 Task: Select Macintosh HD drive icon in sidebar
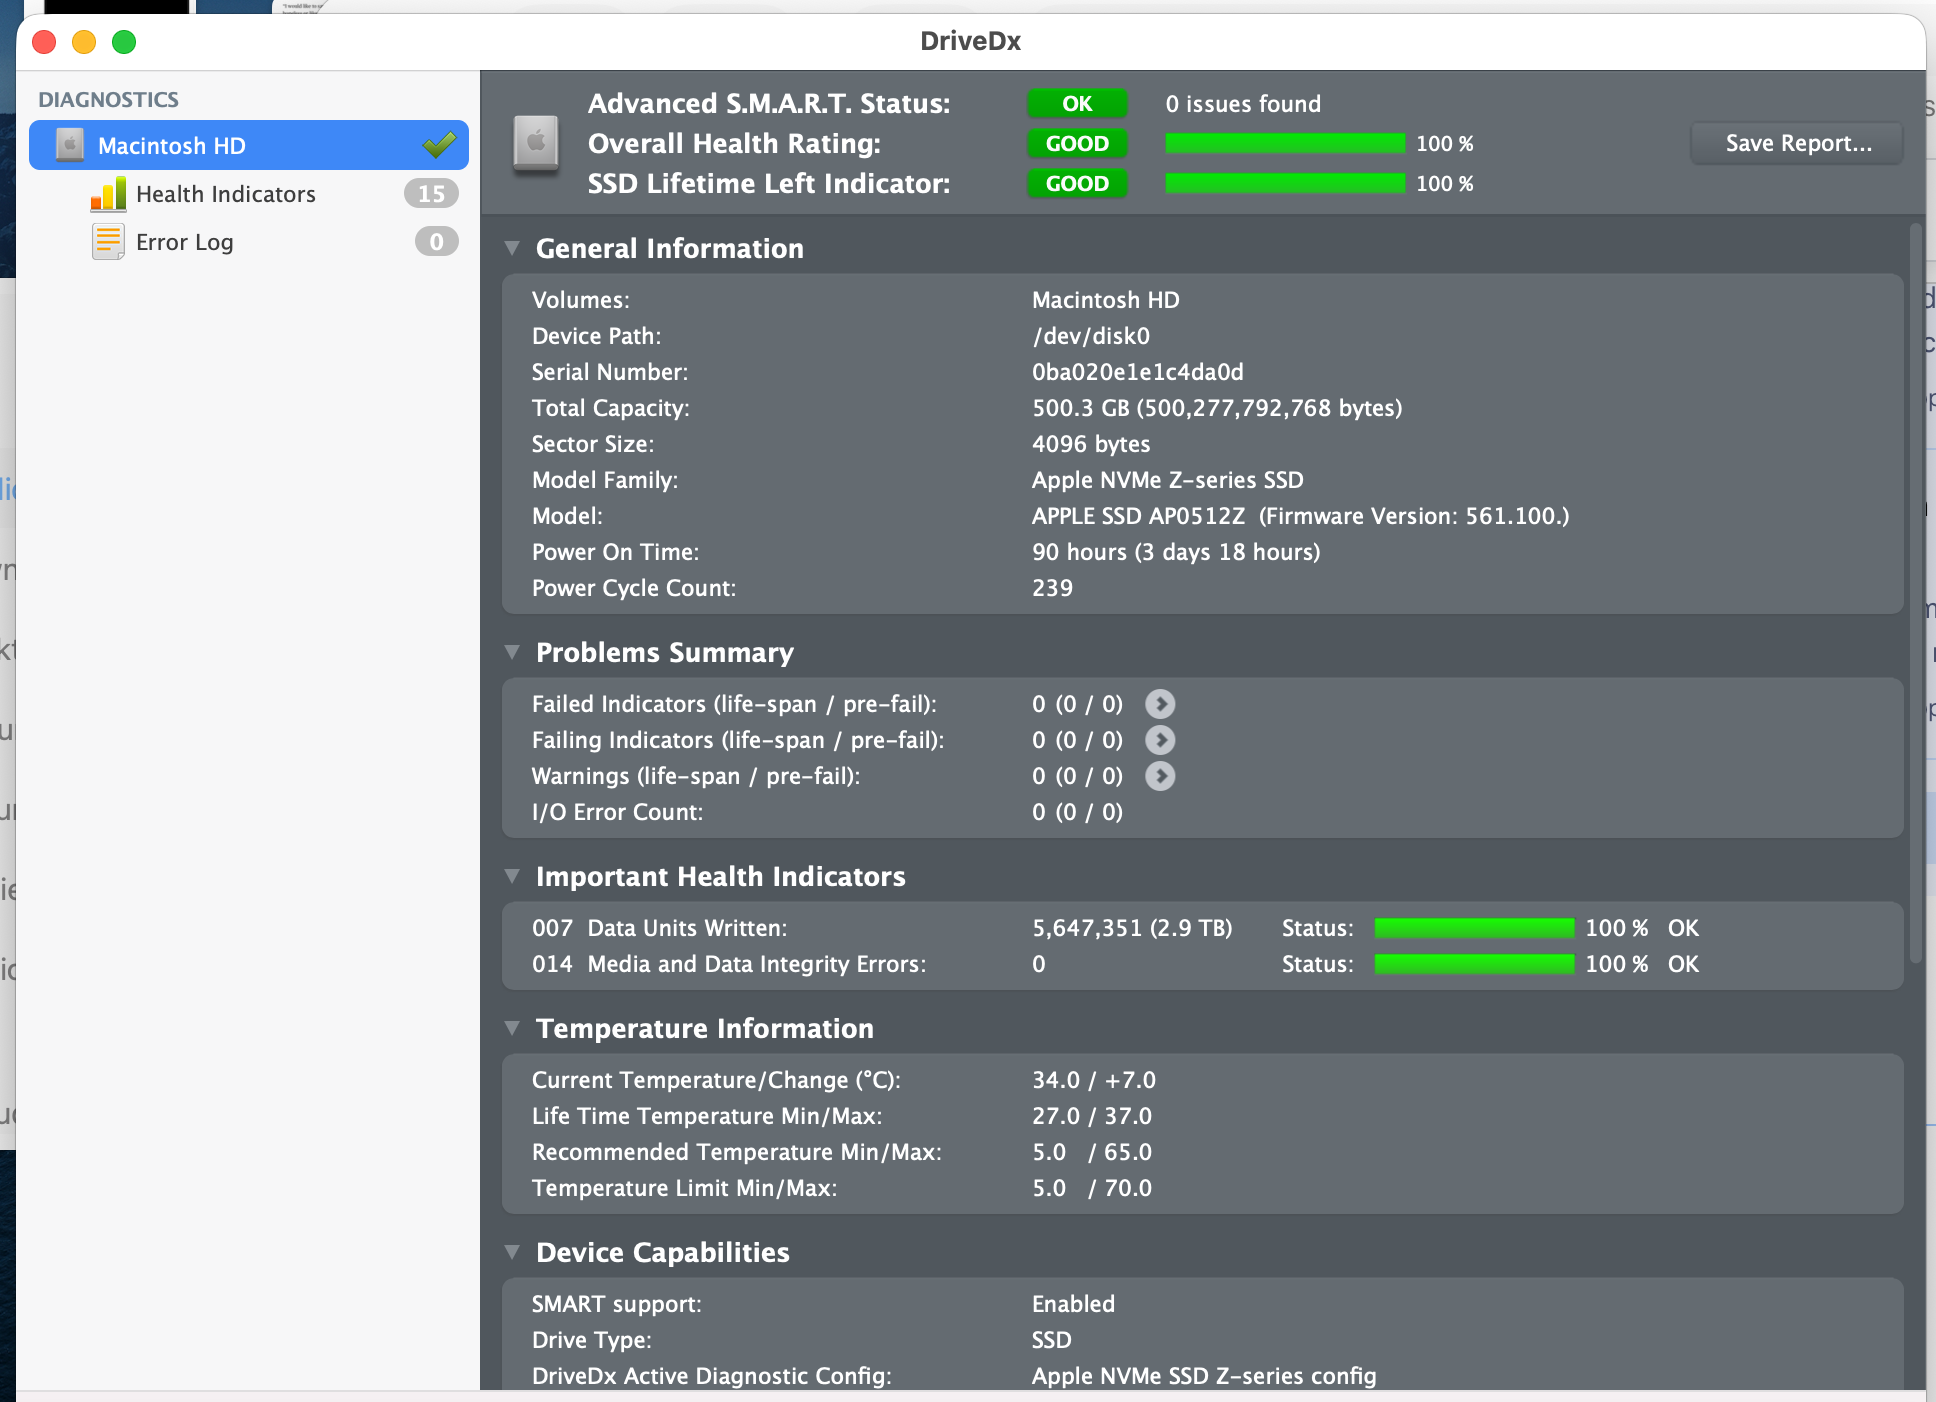pos(70,145)
